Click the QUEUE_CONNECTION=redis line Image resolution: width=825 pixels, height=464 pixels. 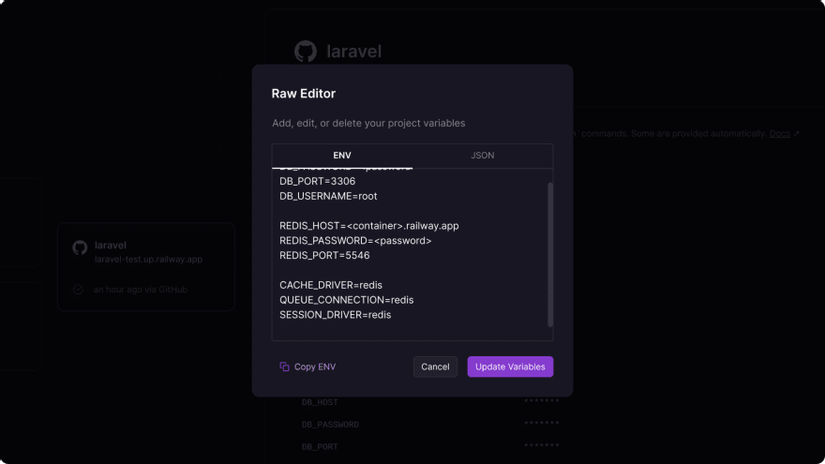pos(346,300)
